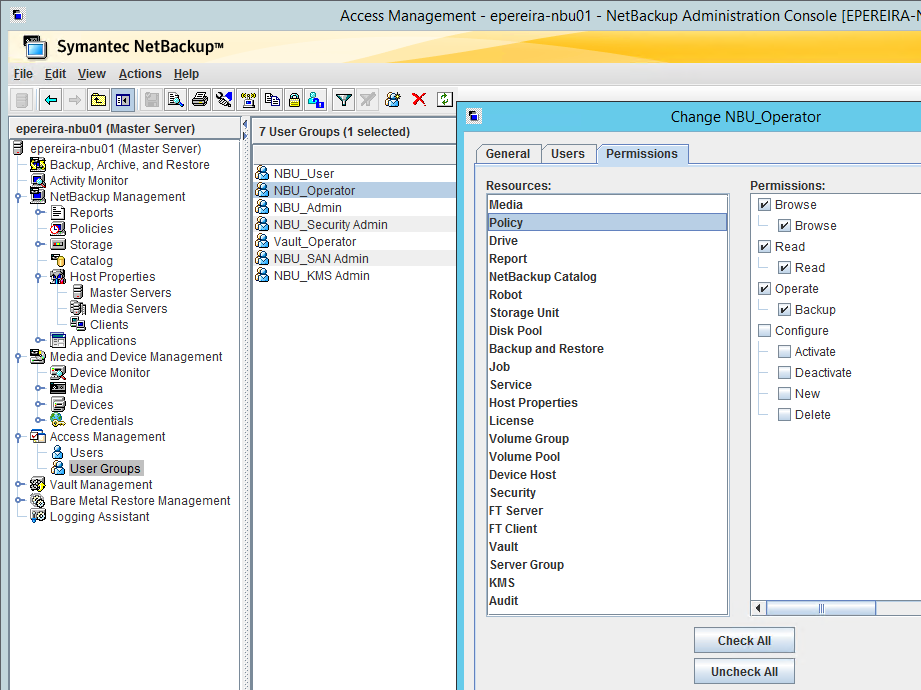Viewport: 921px width, 690px height.
Task: Click the padlock toolbar icon
Action: pos(294,100)
